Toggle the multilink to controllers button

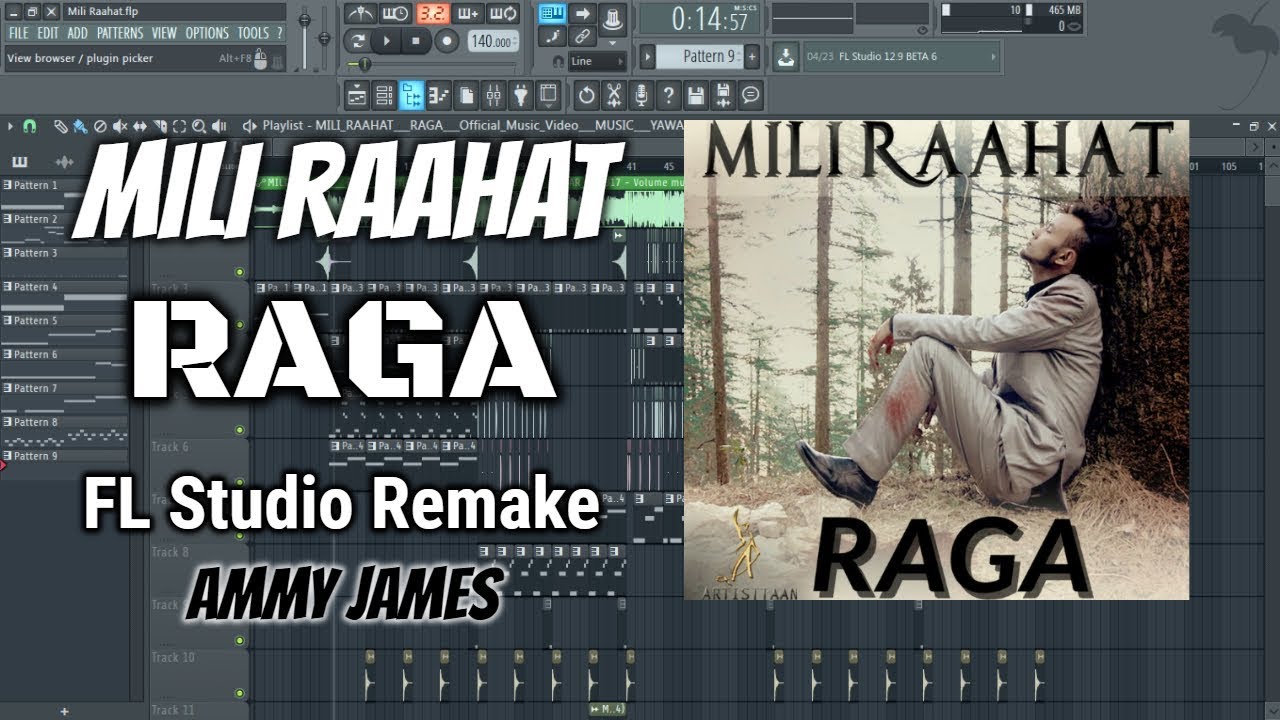click(583, 37)
